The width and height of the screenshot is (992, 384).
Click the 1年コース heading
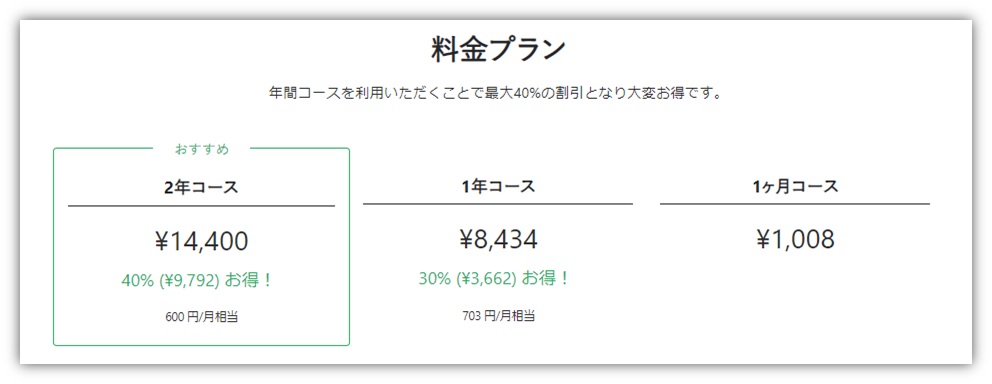(x=498, y=187)
